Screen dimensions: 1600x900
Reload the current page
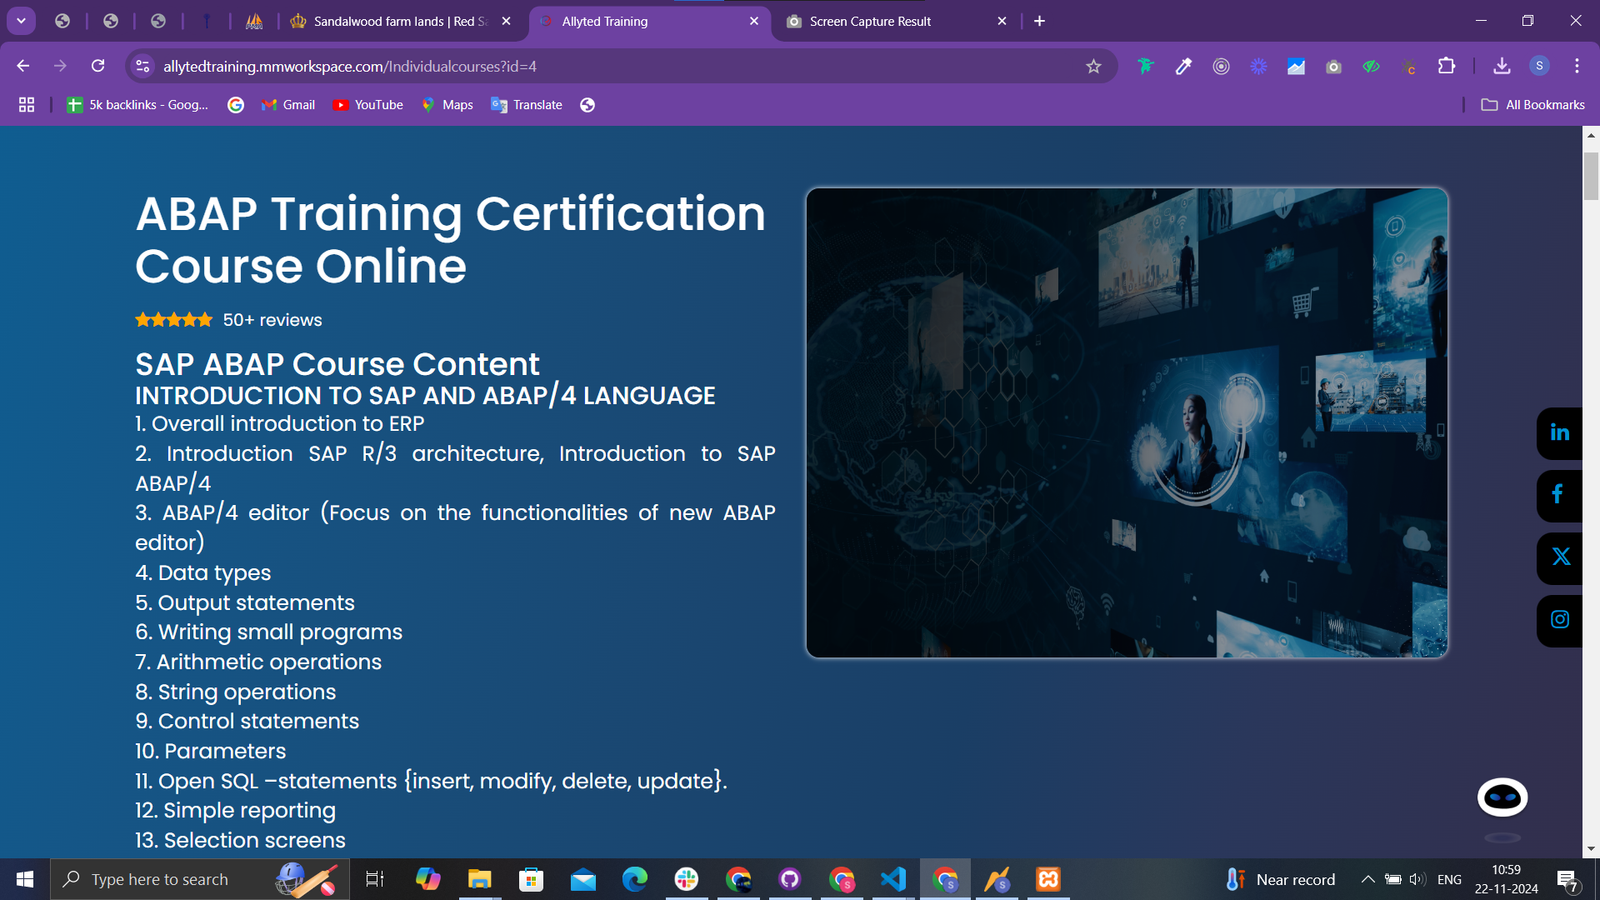click(98, 66)
